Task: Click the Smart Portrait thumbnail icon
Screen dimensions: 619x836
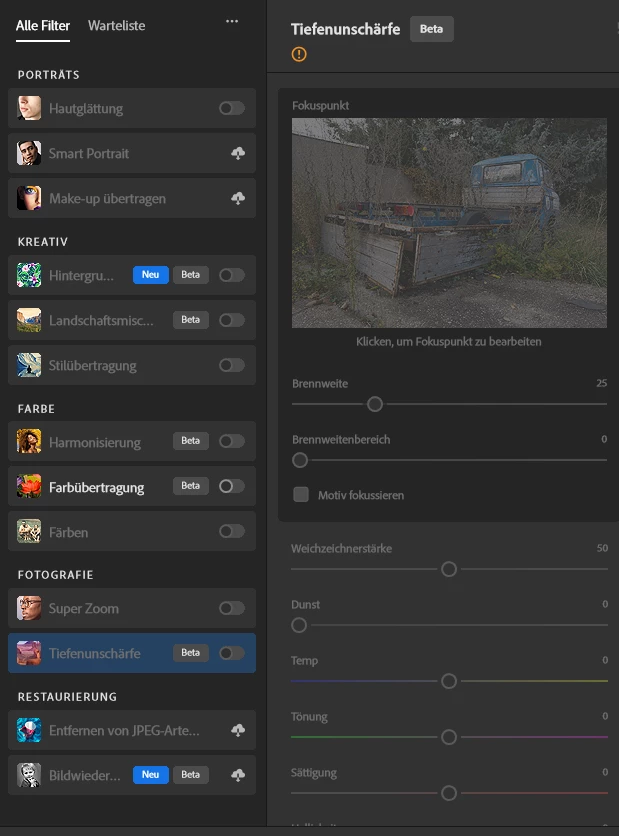Action: tap(29, 153)
